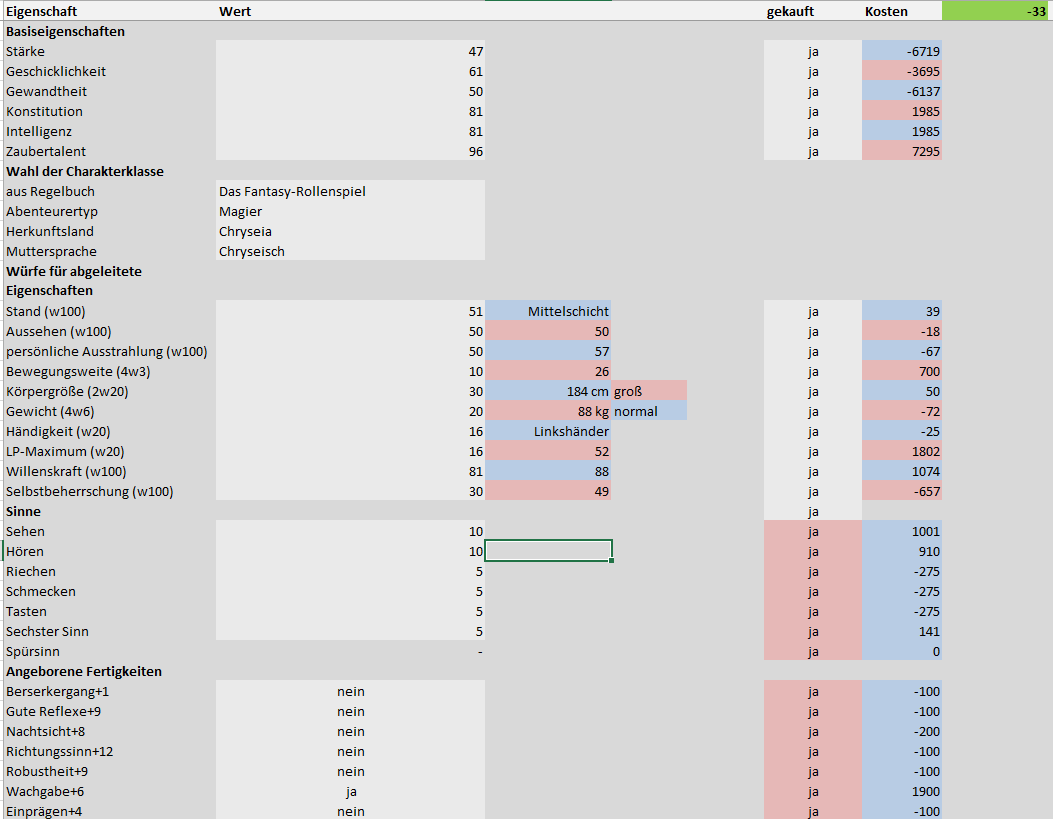Click the Zaubertalent cost cell showing 7295
Screen dimensions: 1053x819
click(x=902, y=151)
